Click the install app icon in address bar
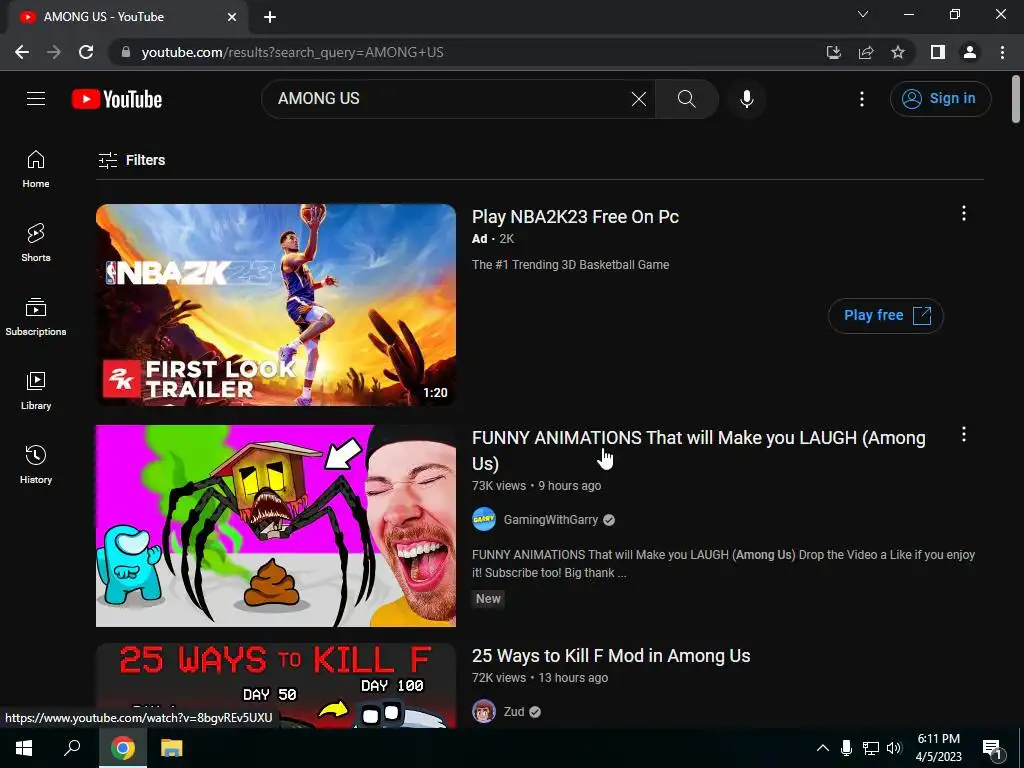The image size is (1024, 768). pyautogui.click(x=833, y=52)
